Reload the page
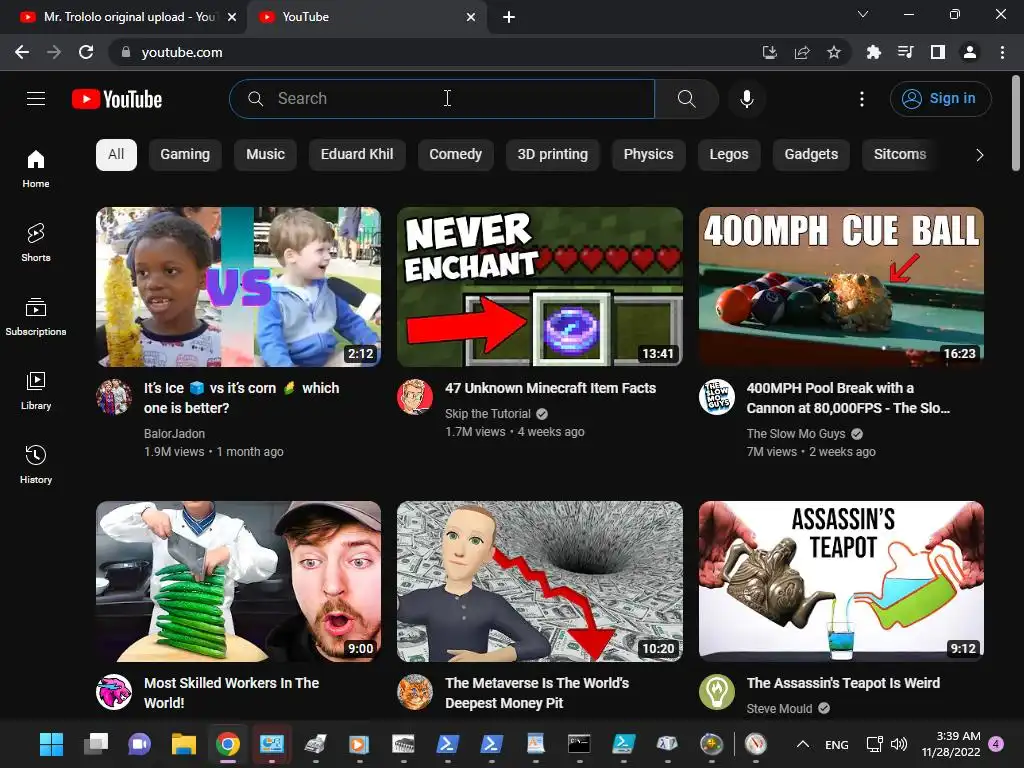Viewport: 1024px width, 768px height. point(86,52)
